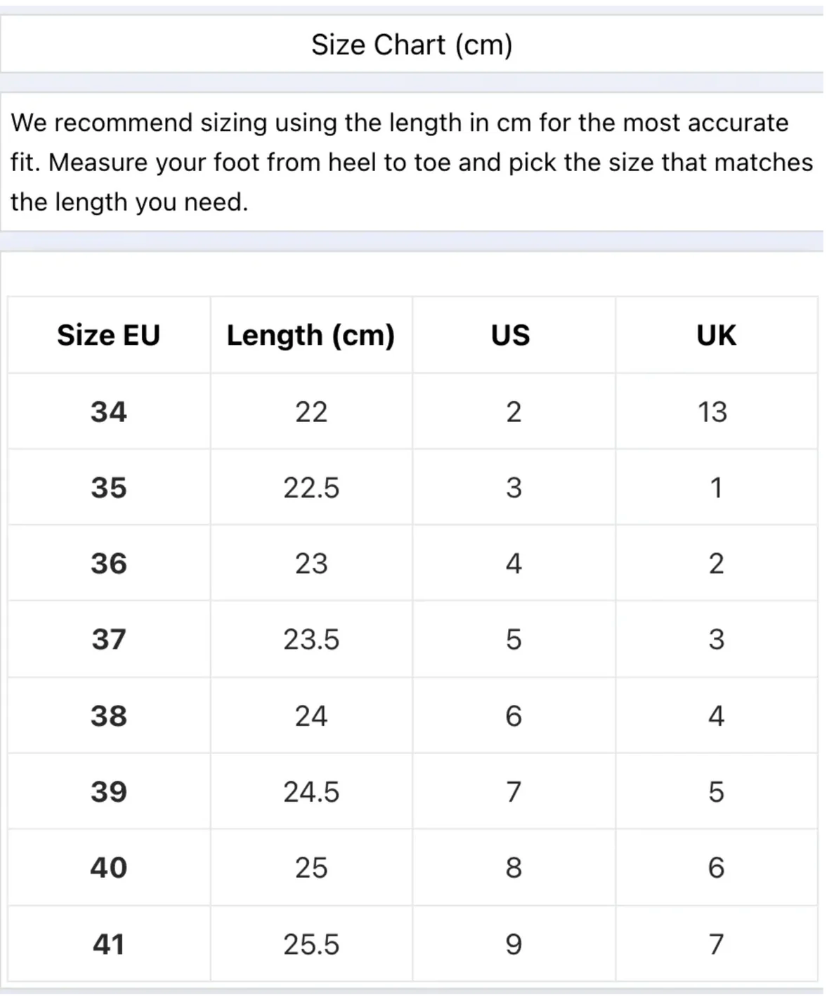Click EU size 36 cell
This screenshot has width=826, height=996.
108,563
